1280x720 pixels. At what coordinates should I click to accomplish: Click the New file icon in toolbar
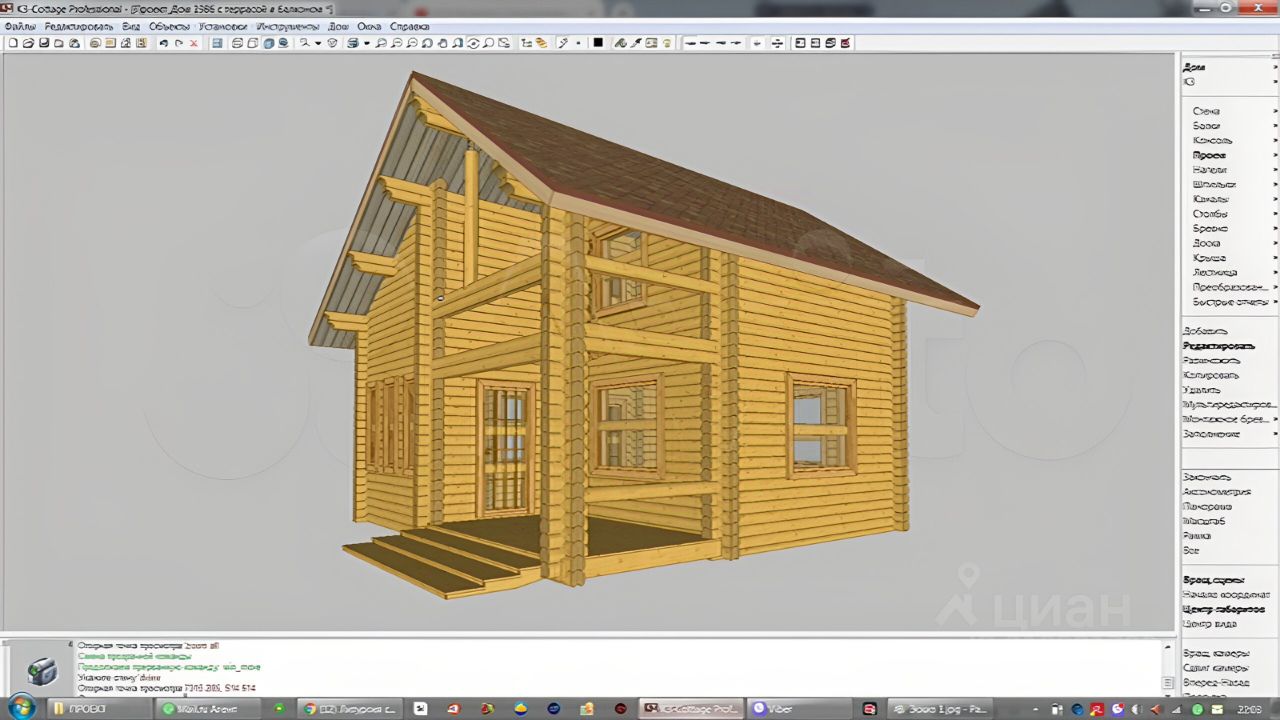(12, 43)
